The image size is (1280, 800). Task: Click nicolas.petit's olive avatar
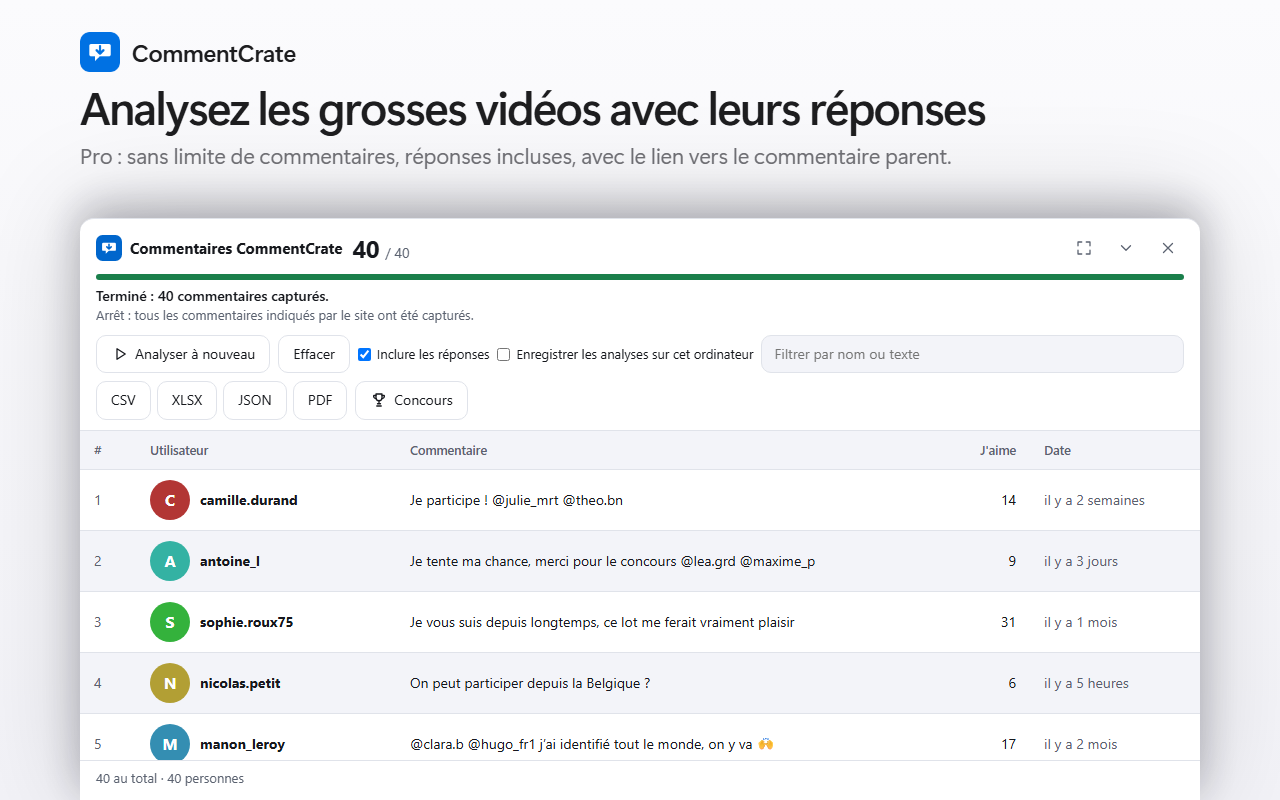click(170, 683)
